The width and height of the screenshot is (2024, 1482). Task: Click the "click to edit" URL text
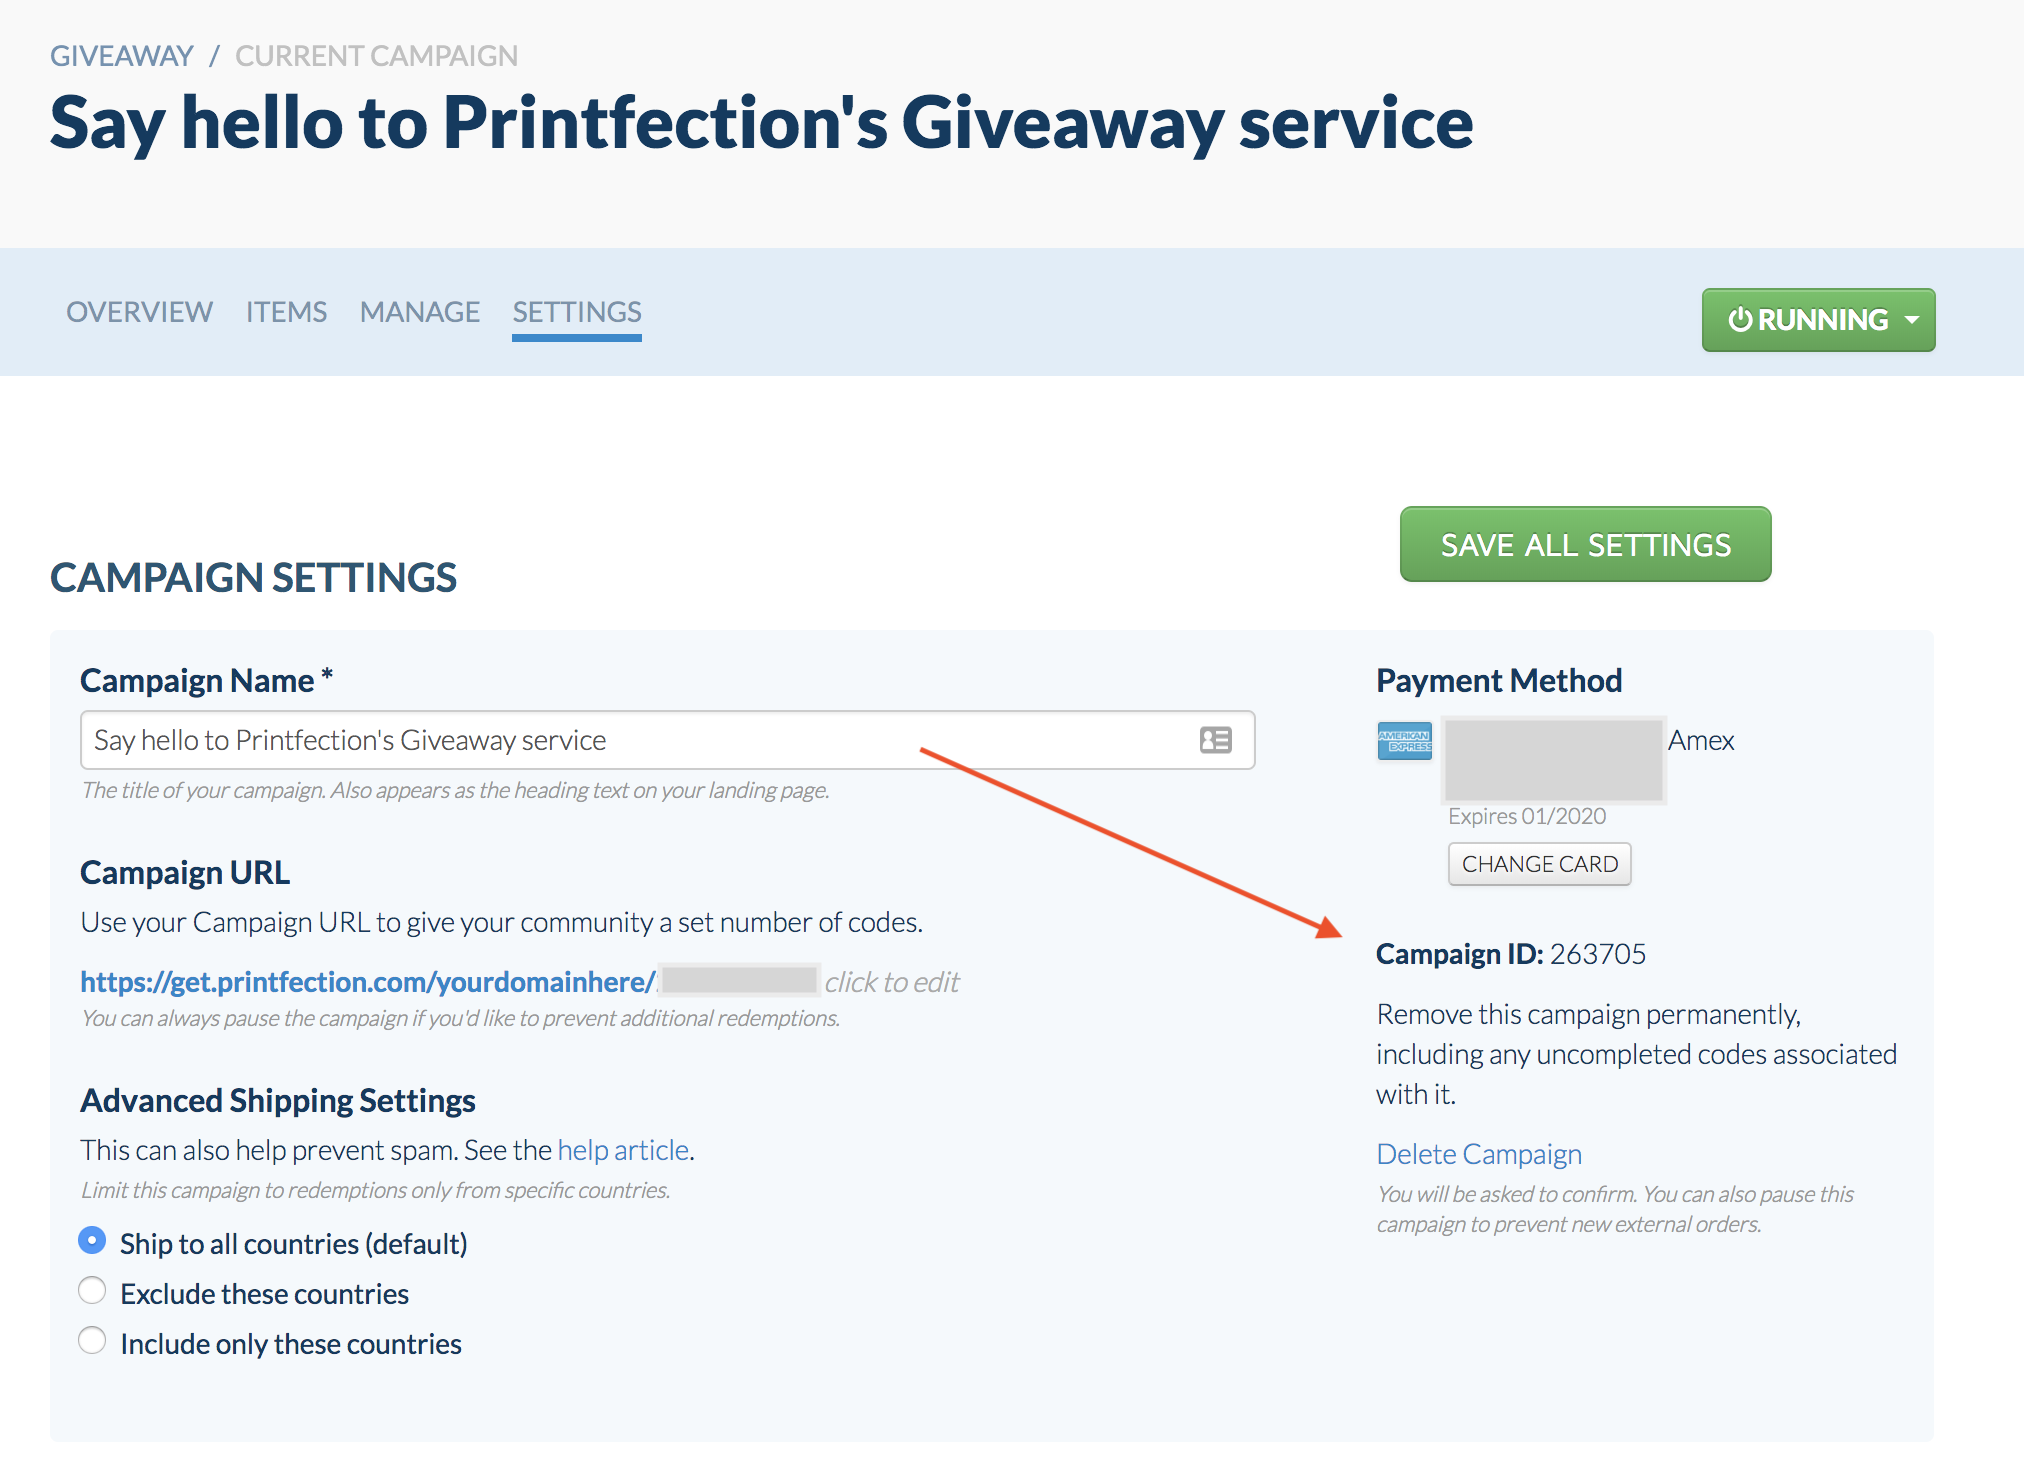pyautogui.click(x=891, y=982)
